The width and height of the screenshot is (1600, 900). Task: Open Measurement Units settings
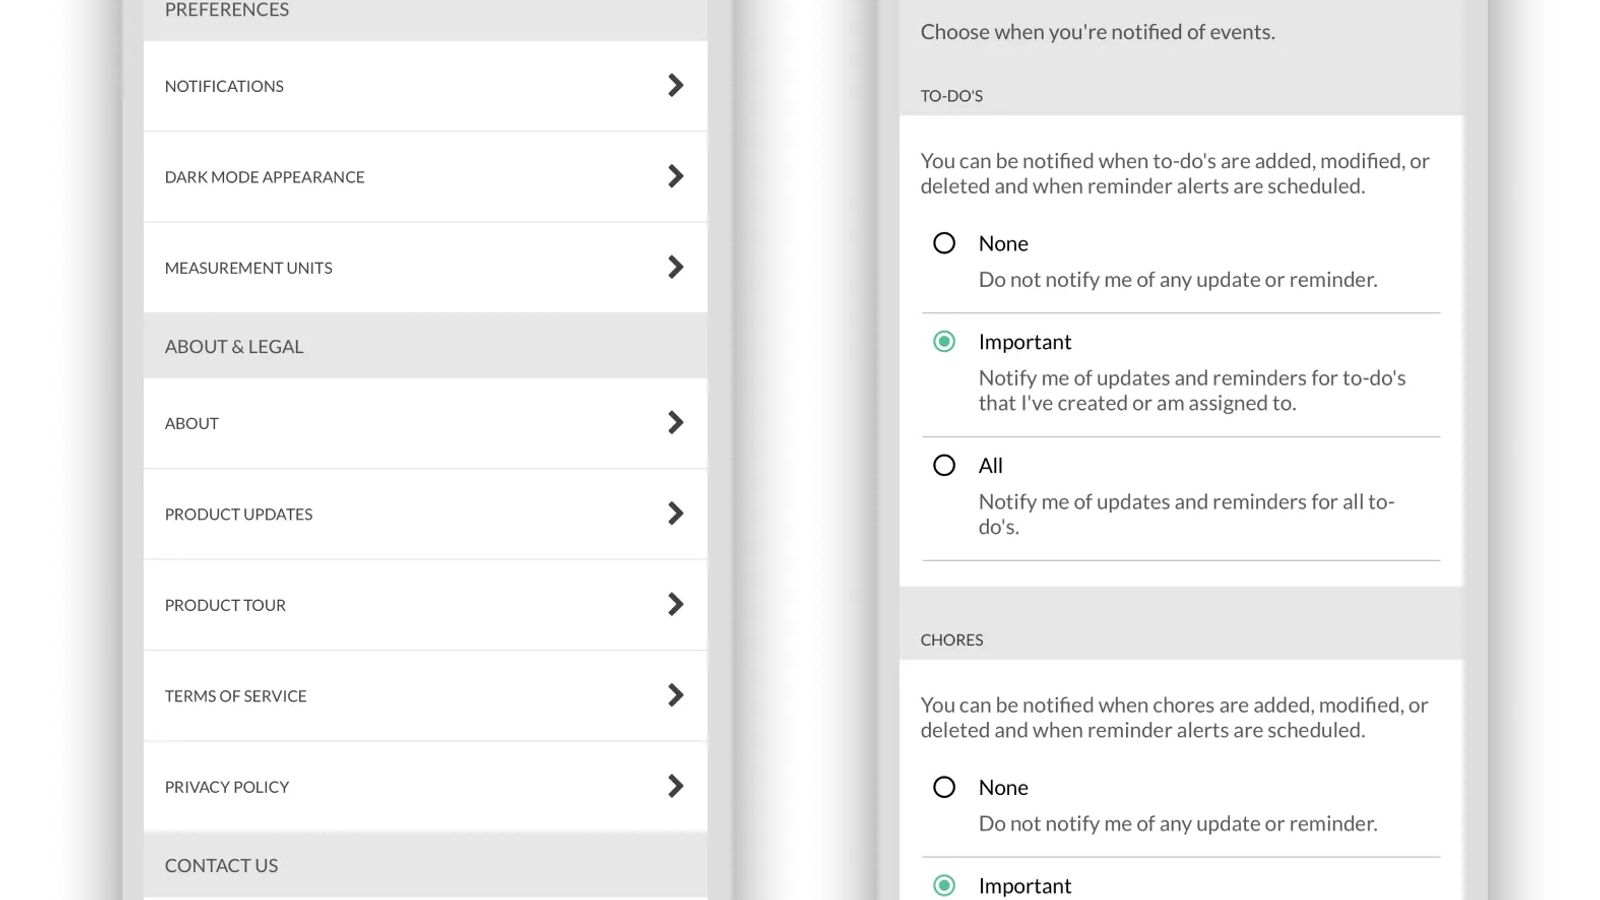point(425,268)
